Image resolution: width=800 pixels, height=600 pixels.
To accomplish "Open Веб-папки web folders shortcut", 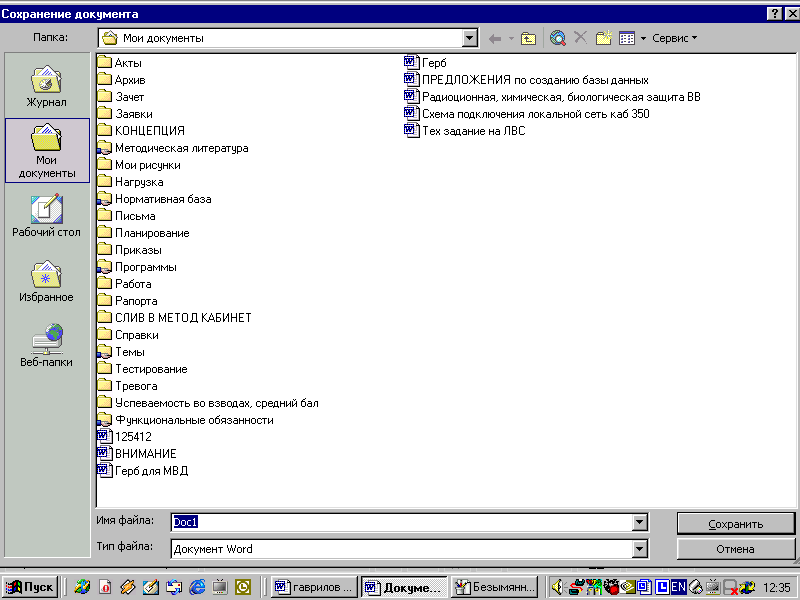I will (46, 345).
